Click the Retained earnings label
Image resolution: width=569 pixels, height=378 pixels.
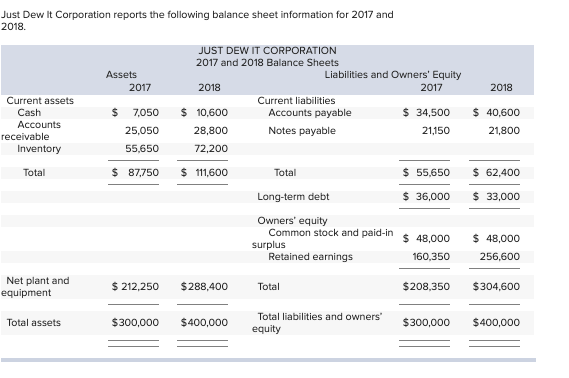[310, 257]
